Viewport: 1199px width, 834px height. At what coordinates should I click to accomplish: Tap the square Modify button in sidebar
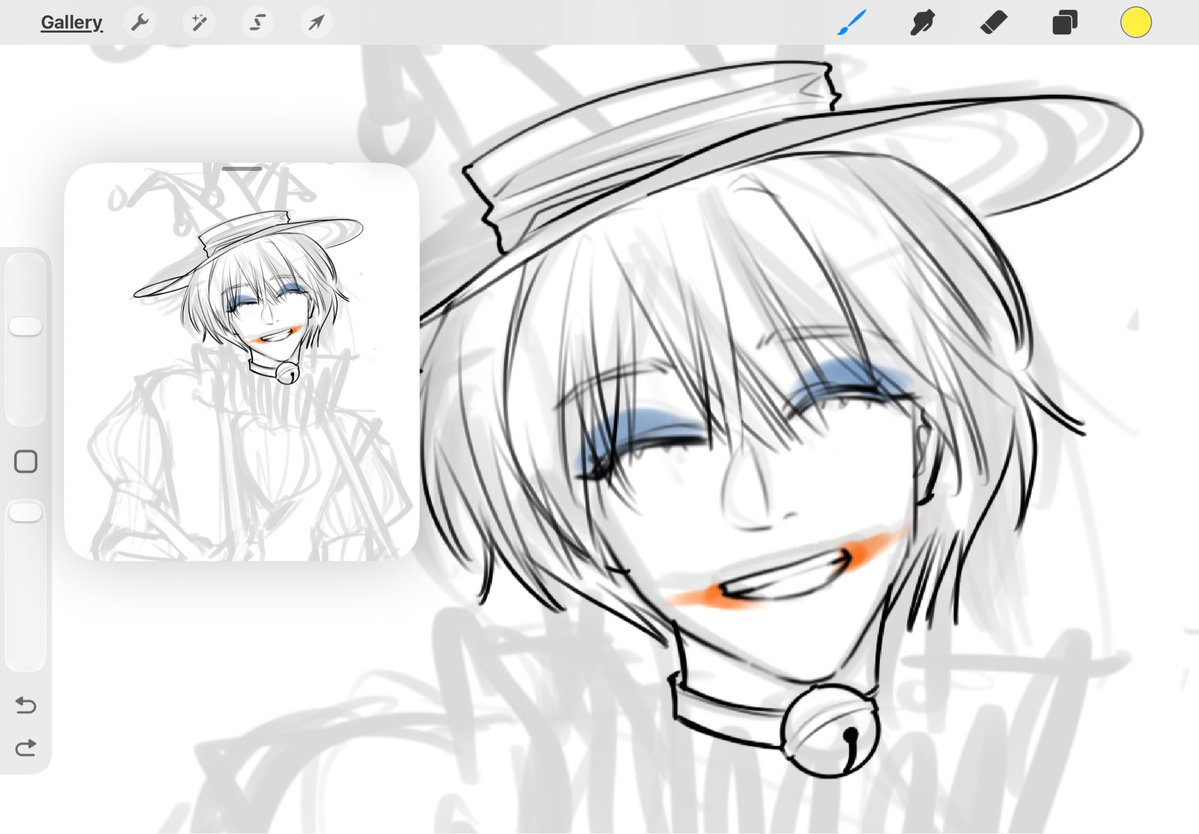(26, 462)
